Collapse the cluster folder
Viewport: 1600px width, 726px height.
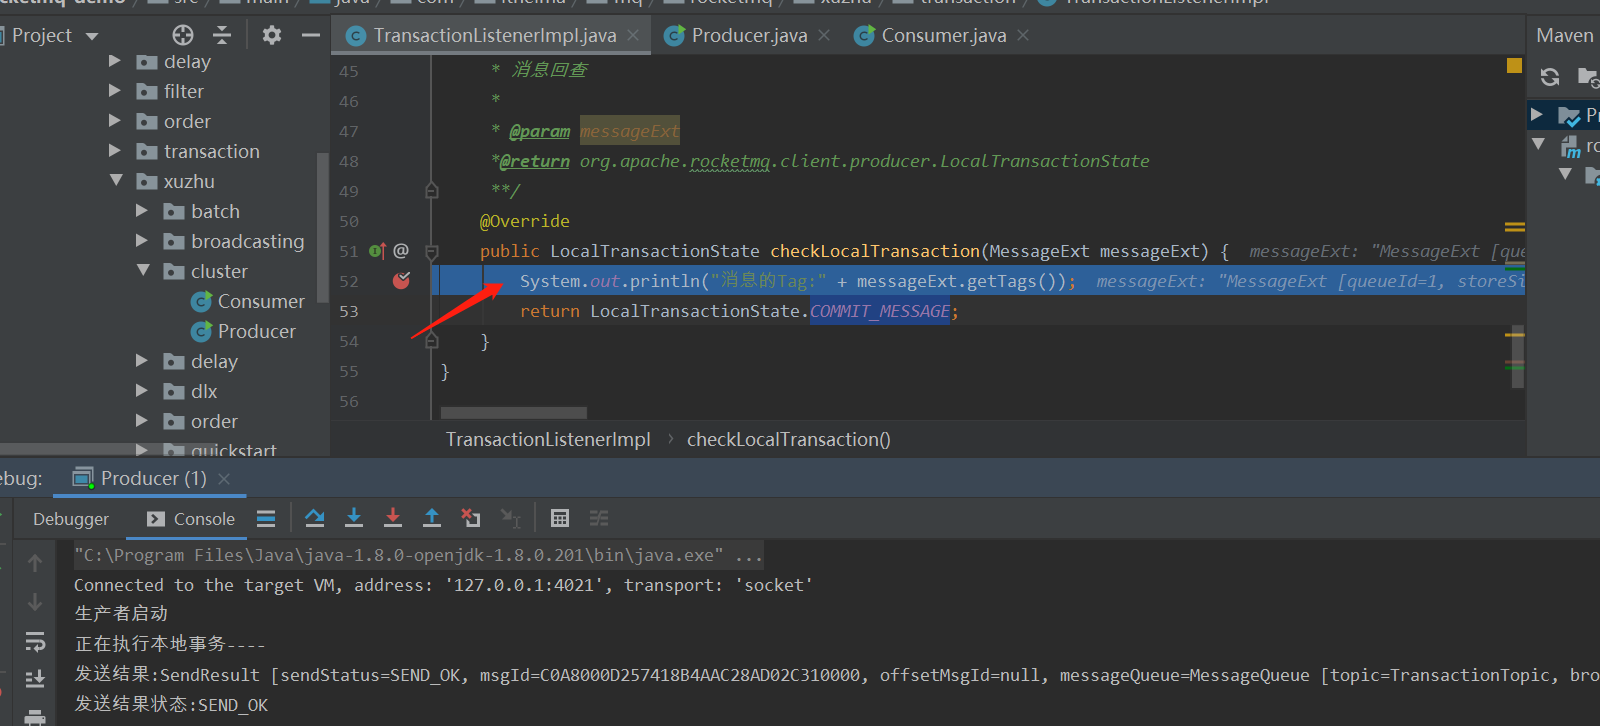(x=143, y=271)
